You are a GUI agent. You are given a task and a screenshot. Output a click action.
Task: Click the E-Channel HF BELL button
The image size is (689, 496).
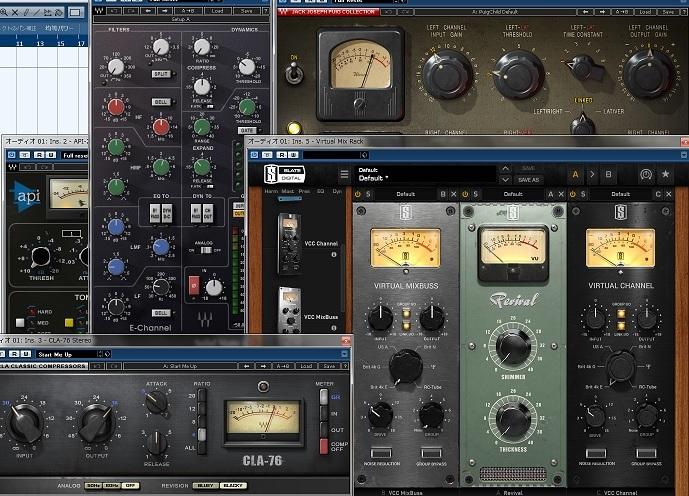161,101
